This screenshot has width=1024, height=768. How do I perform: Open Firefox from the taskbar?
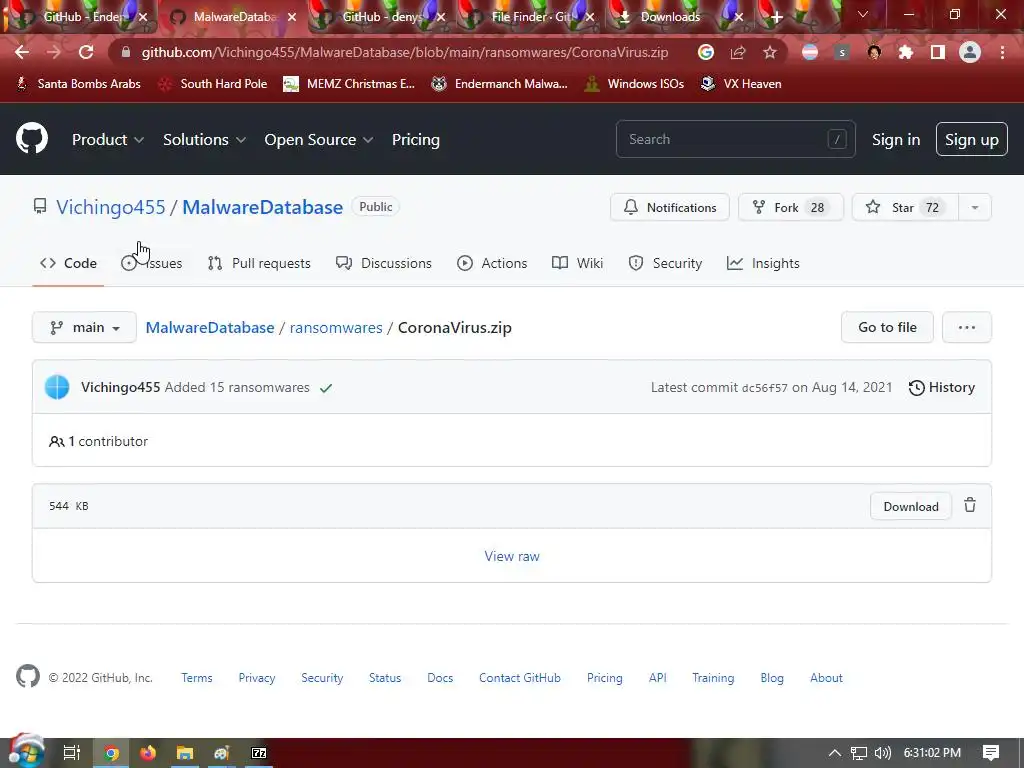point(148,753)
